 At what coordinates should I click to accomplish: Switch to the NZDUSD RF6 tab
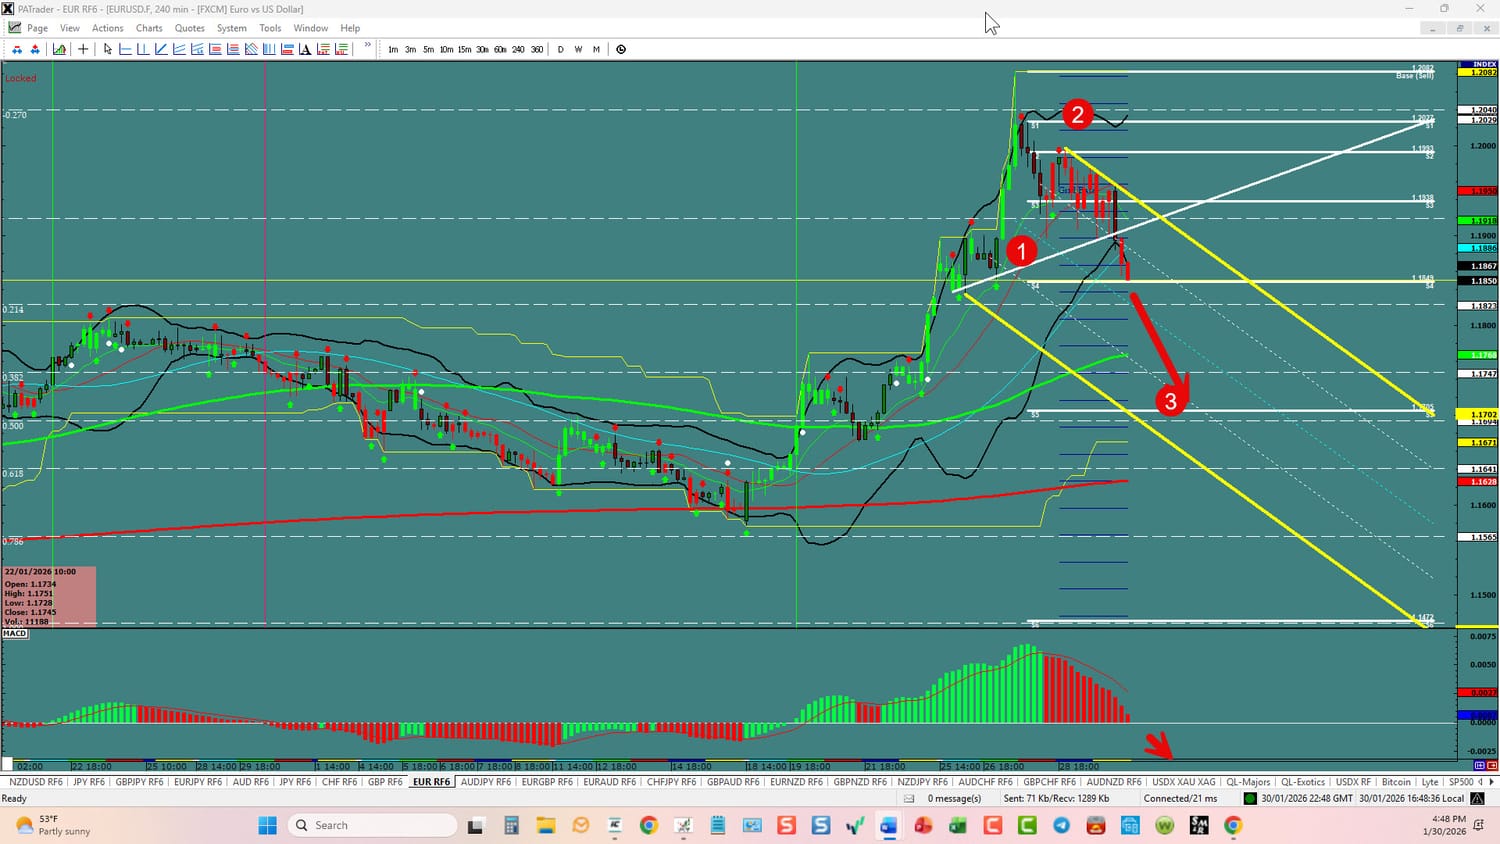click(x=36, y=782)
